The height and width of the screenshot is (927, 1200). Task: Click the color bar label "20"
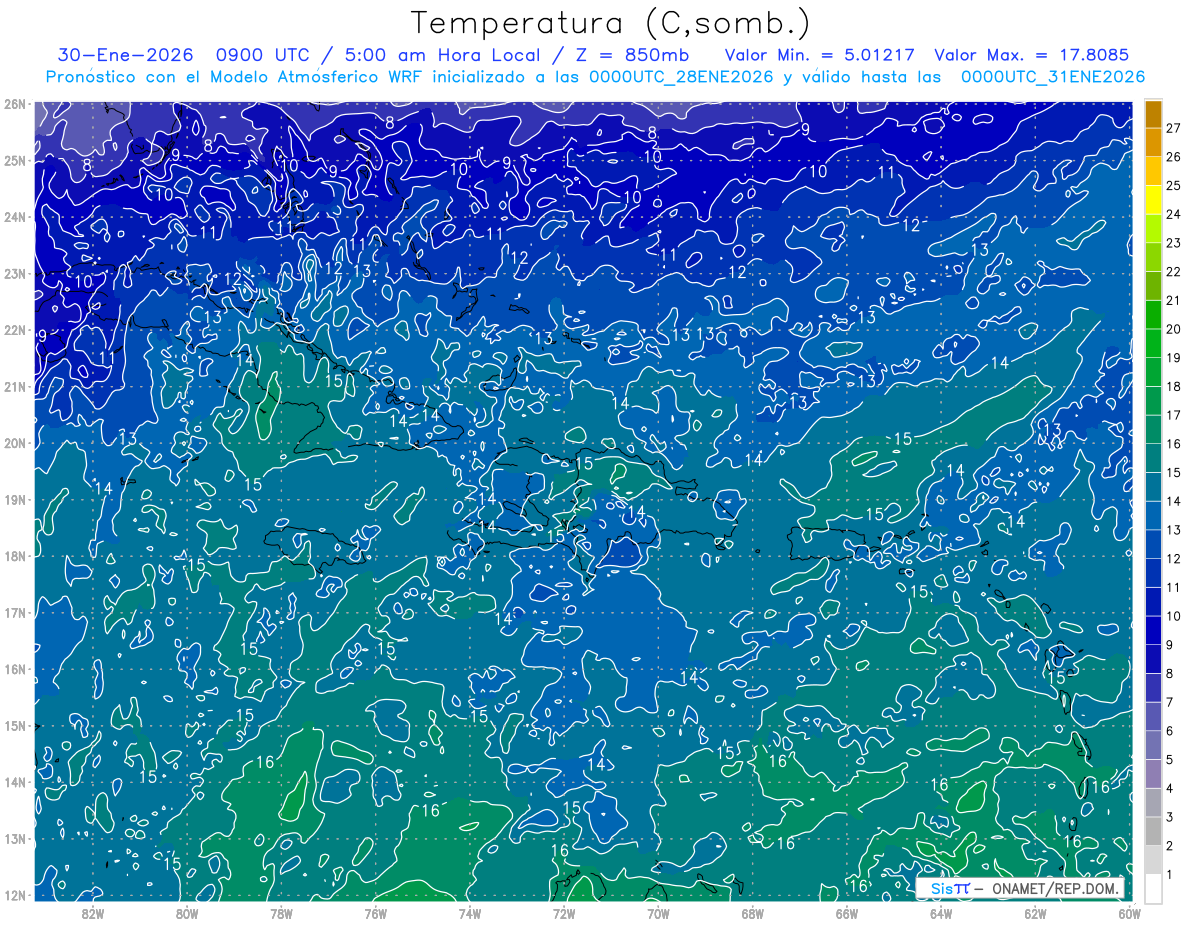click(1173, 329)
